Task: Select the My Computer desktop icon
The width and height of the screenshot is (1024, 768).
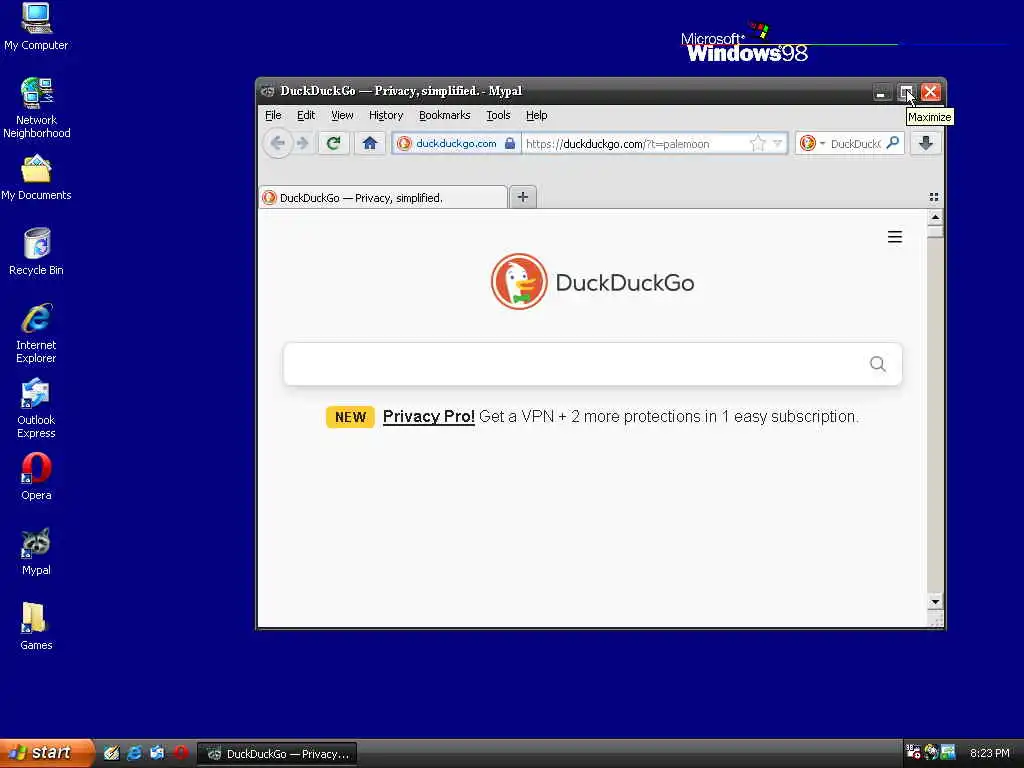Action: point(36,26)
